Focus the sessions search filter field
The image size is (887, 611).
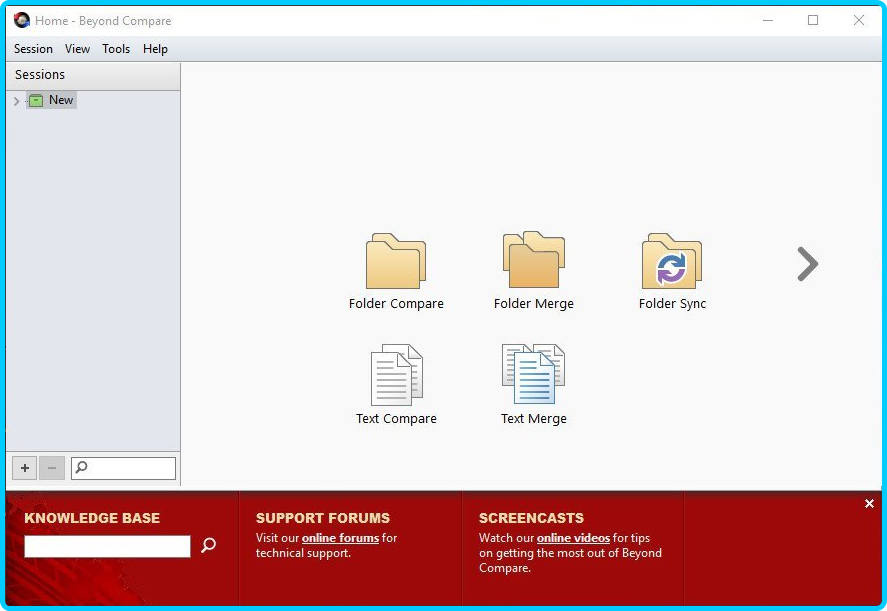pos(123,468)
